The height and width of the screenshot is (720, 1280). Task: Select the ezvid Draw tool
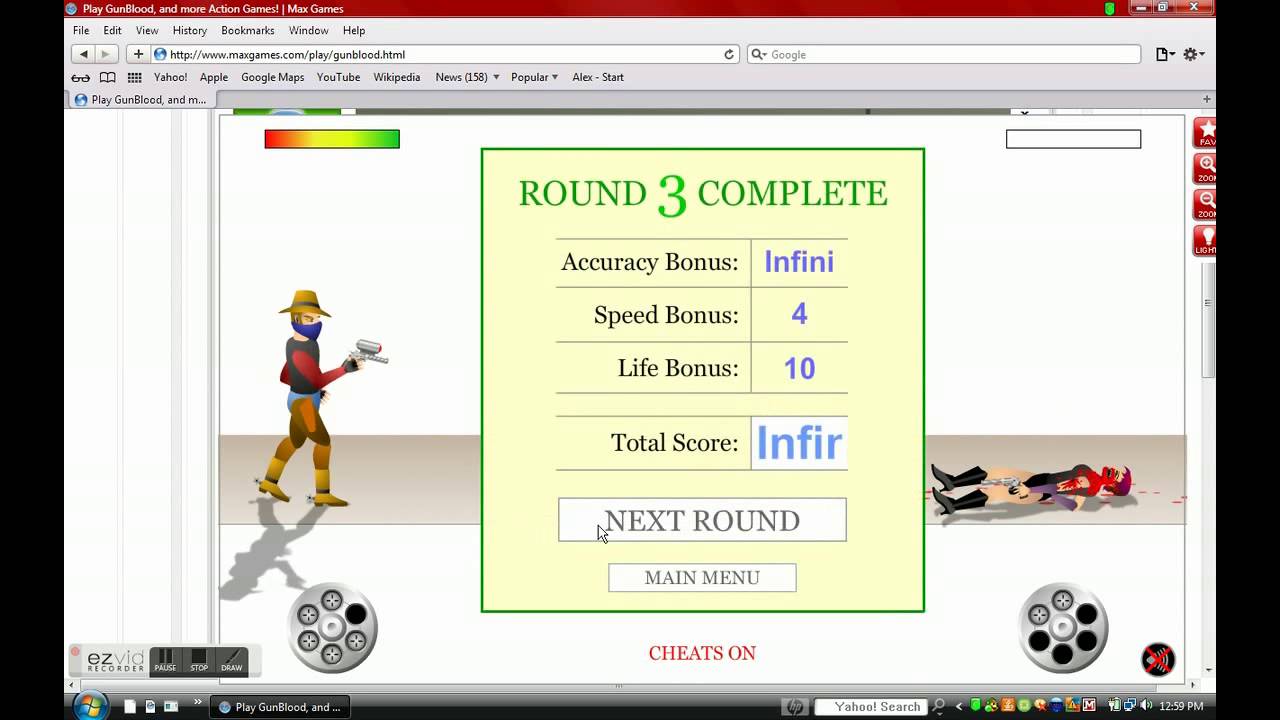pyautogui.click(x=232, y=661)
